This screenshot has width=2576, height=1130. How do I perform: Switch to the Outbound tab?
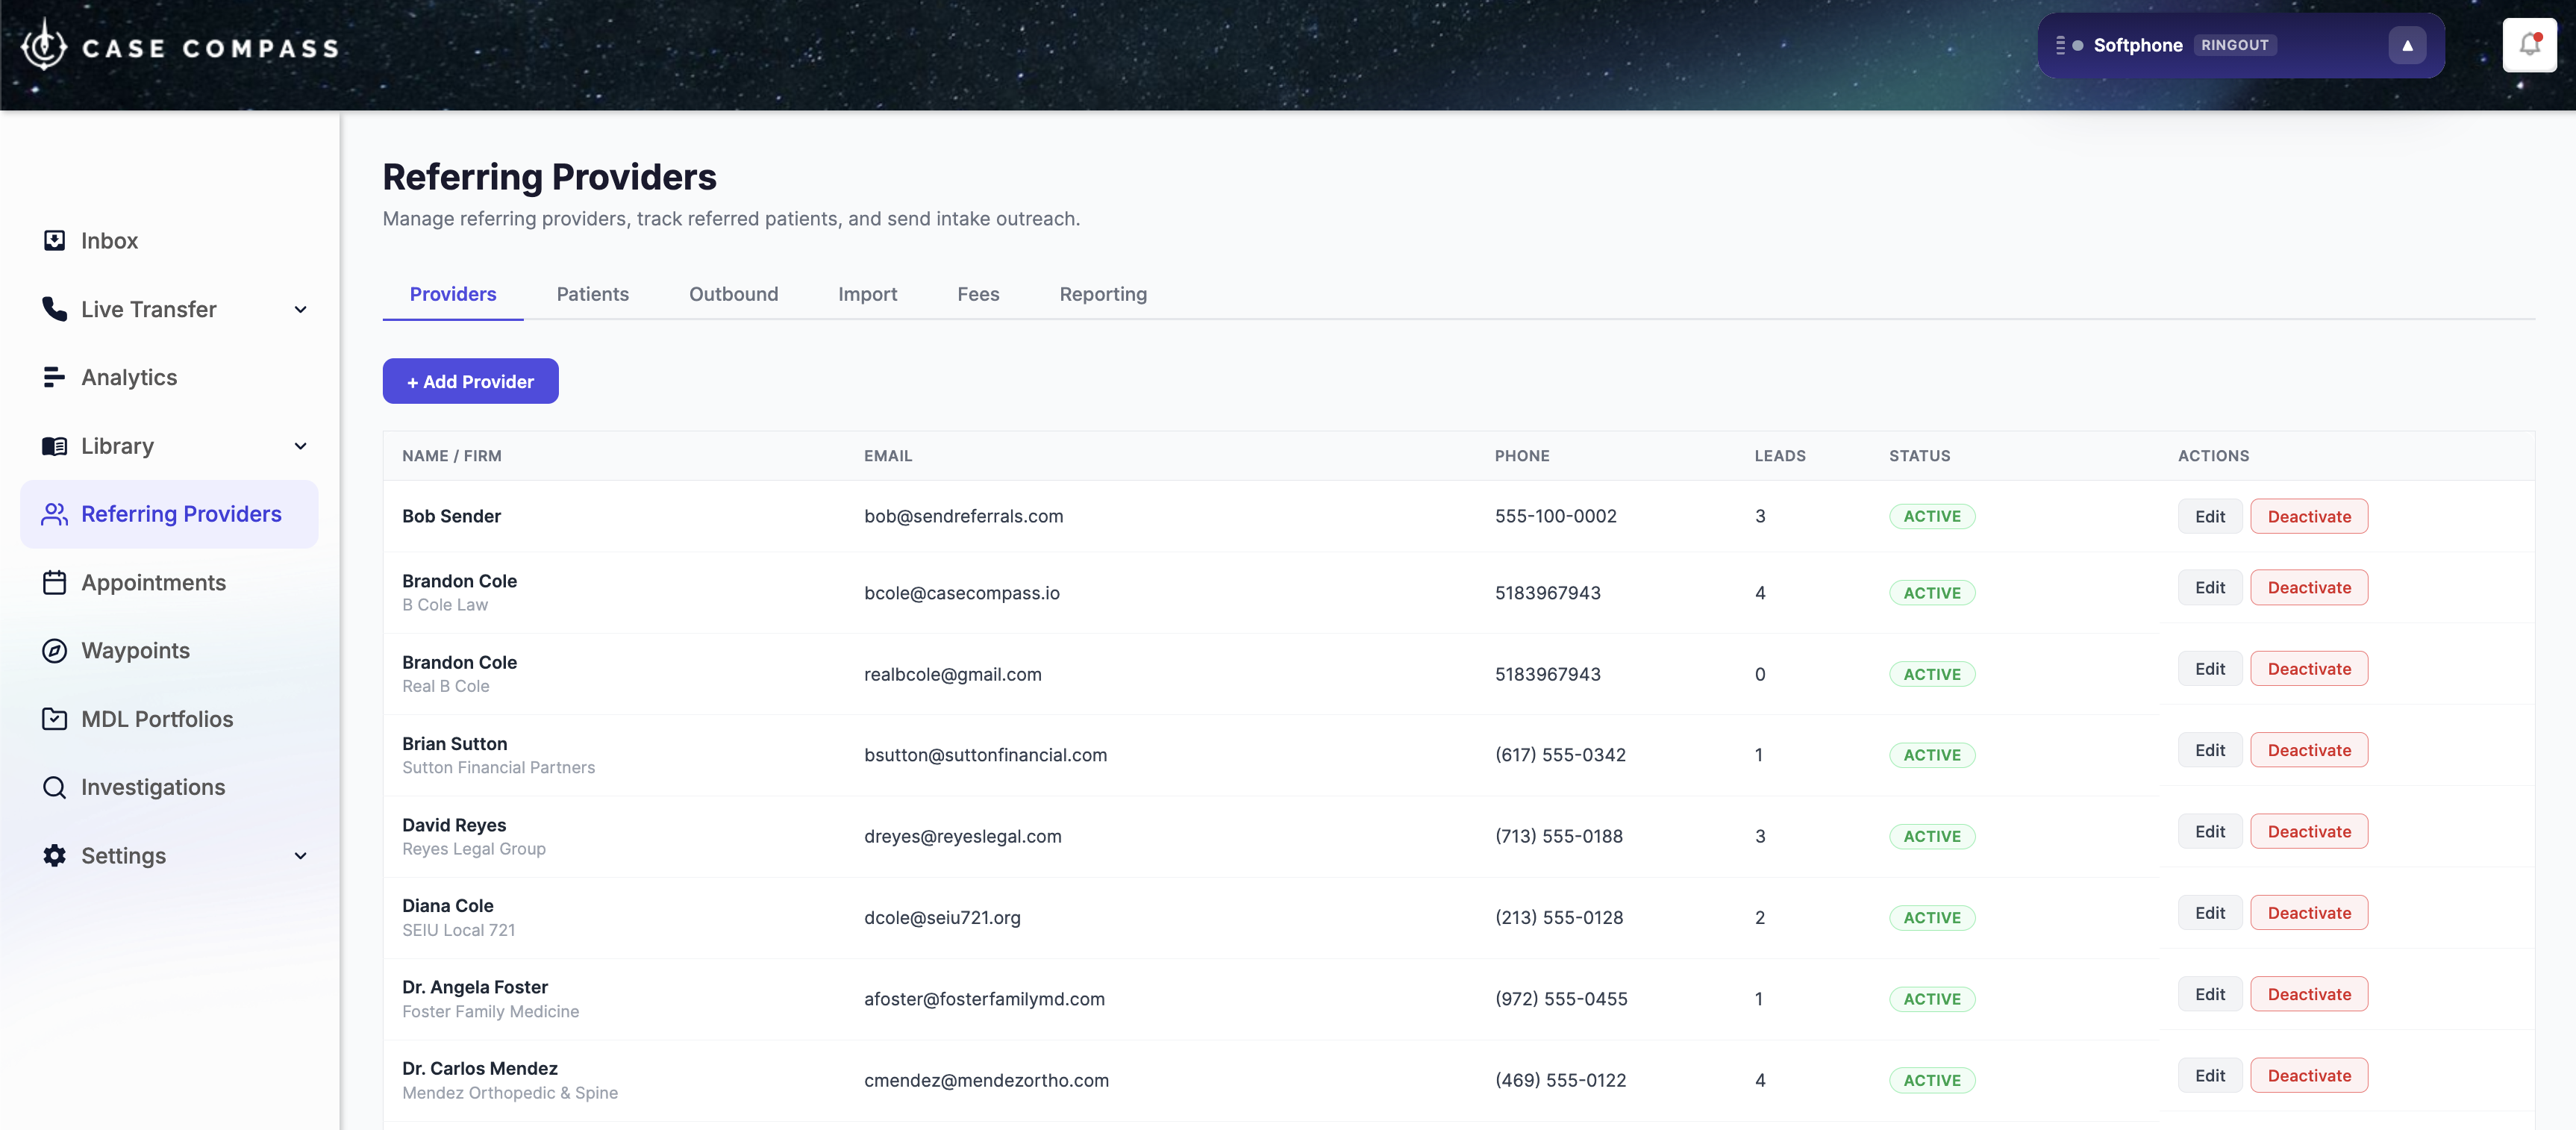(x=733, y=294)
